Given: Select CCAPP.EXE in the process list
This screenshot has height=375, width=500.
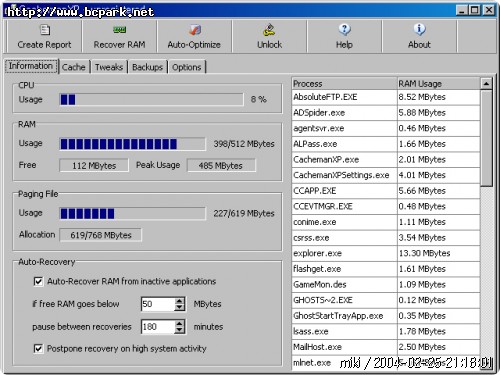Looking at the screenshot, I should click(x=386, y=191).
